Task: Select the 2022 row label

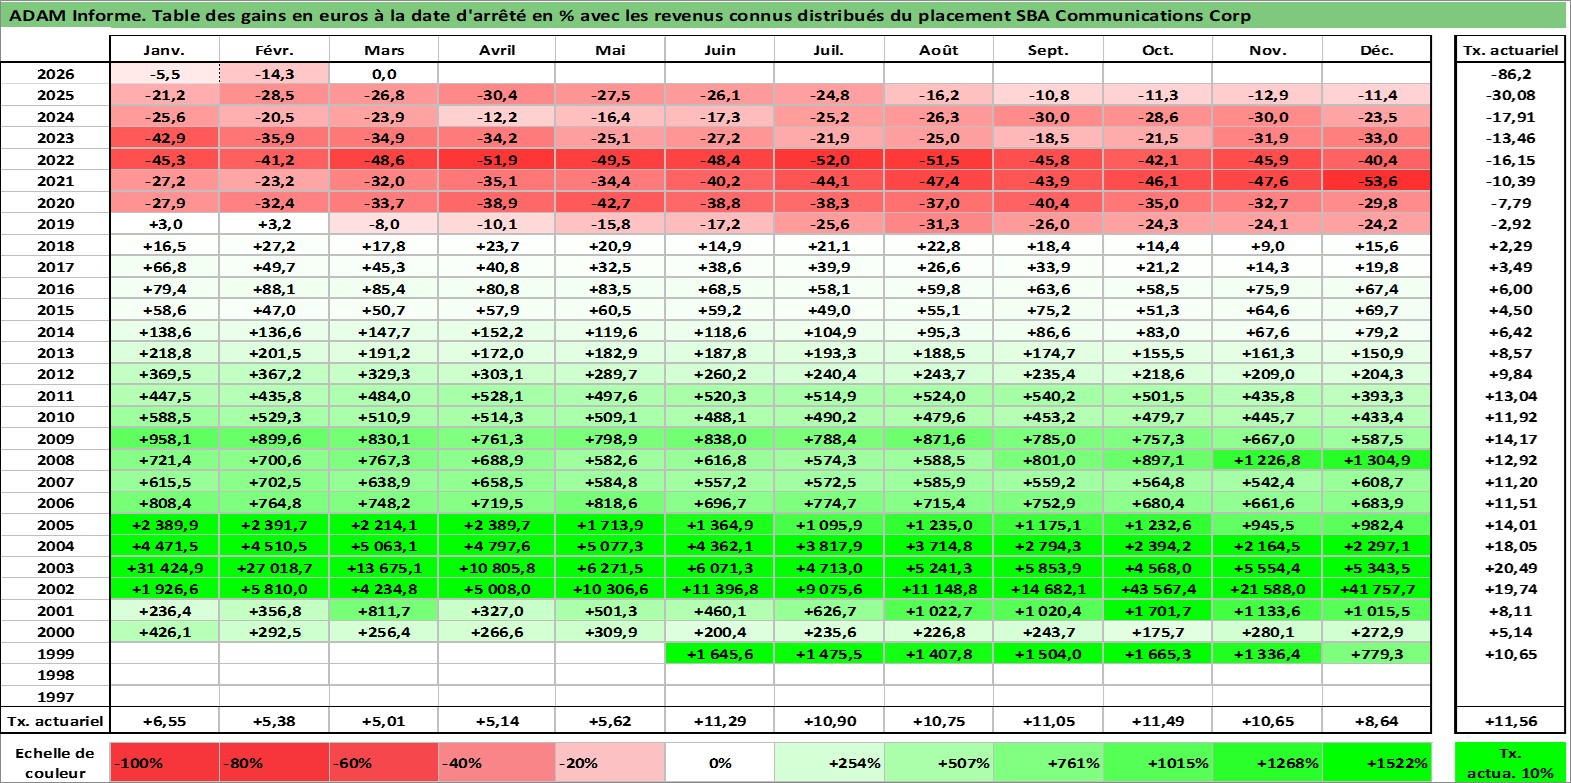Action: [x=55, y=160]
